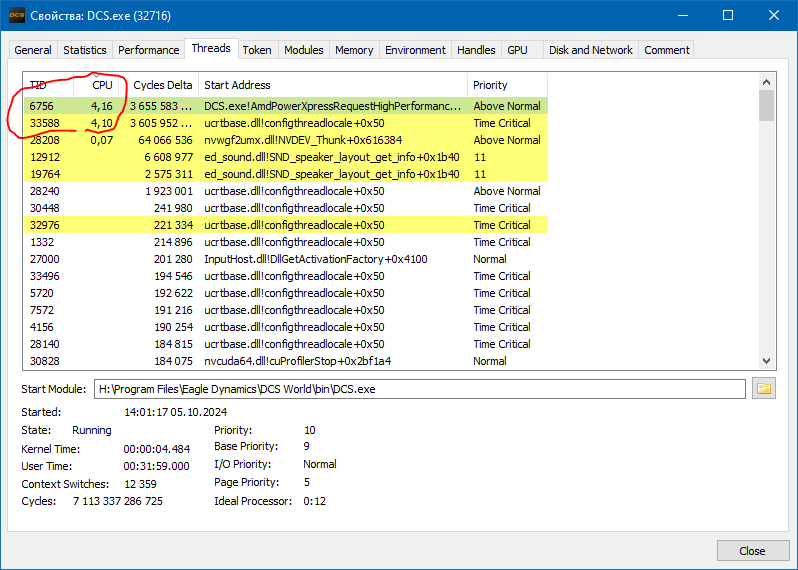This screenshot has width=798, height=570.
Task: Select the Performance tab
Action: coord(149,50)
